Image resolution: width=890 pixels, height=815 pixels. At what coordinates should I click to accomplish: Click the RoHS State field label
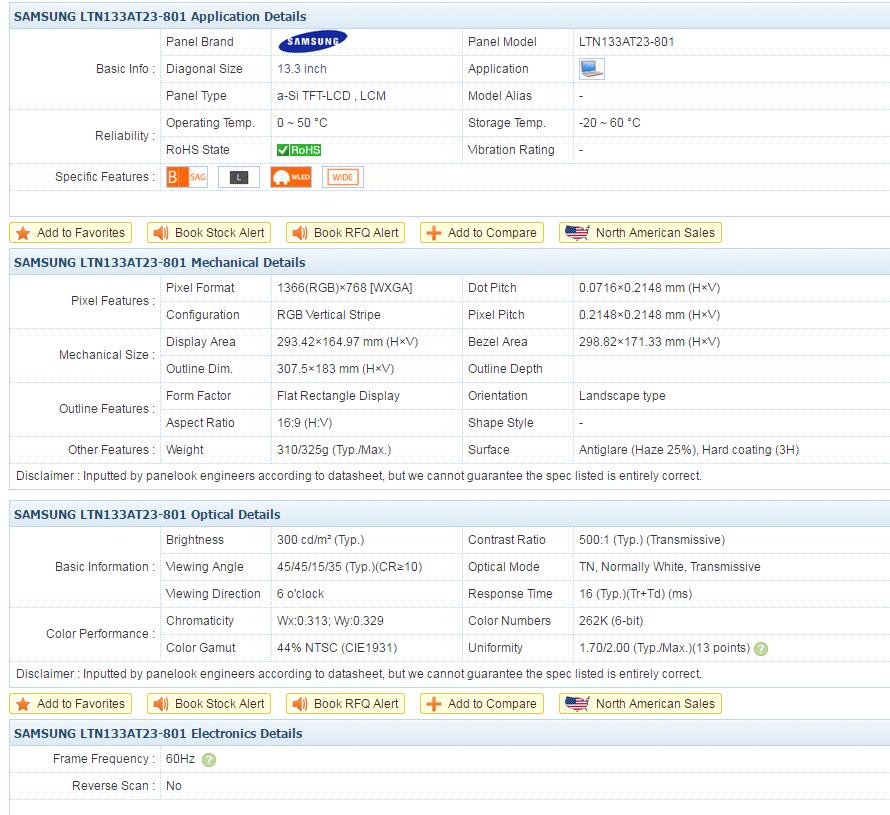198,150
